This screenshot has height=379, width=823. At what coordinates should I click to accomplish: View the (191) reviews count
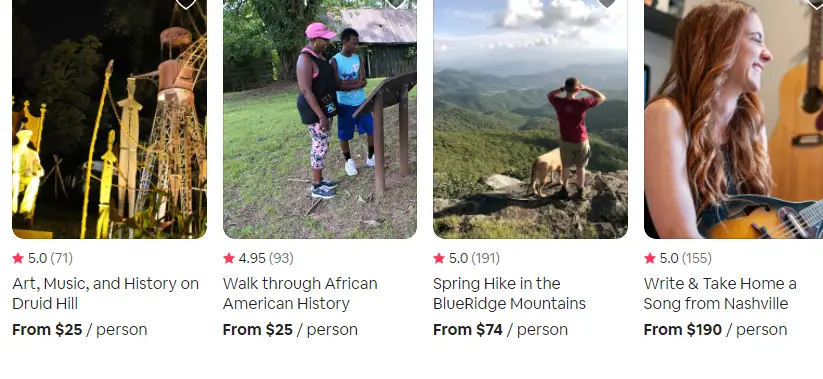pos(486,258)
